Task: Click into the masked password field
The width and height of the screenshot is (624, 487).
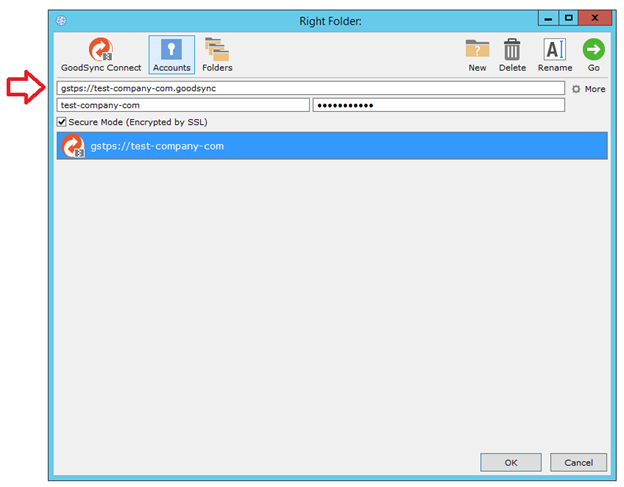Action: tap(438, 105)
